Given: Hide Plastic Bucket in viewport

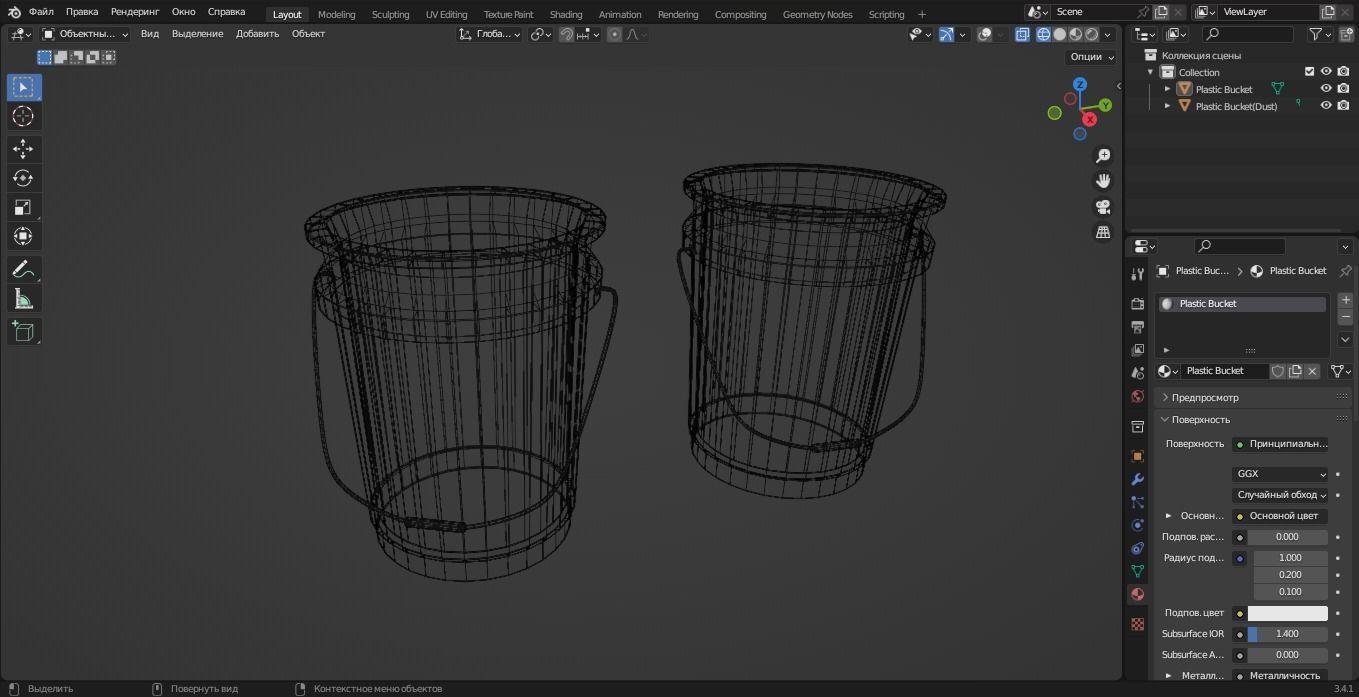Looking at the screenshot, I should (x=1326, y=89).
